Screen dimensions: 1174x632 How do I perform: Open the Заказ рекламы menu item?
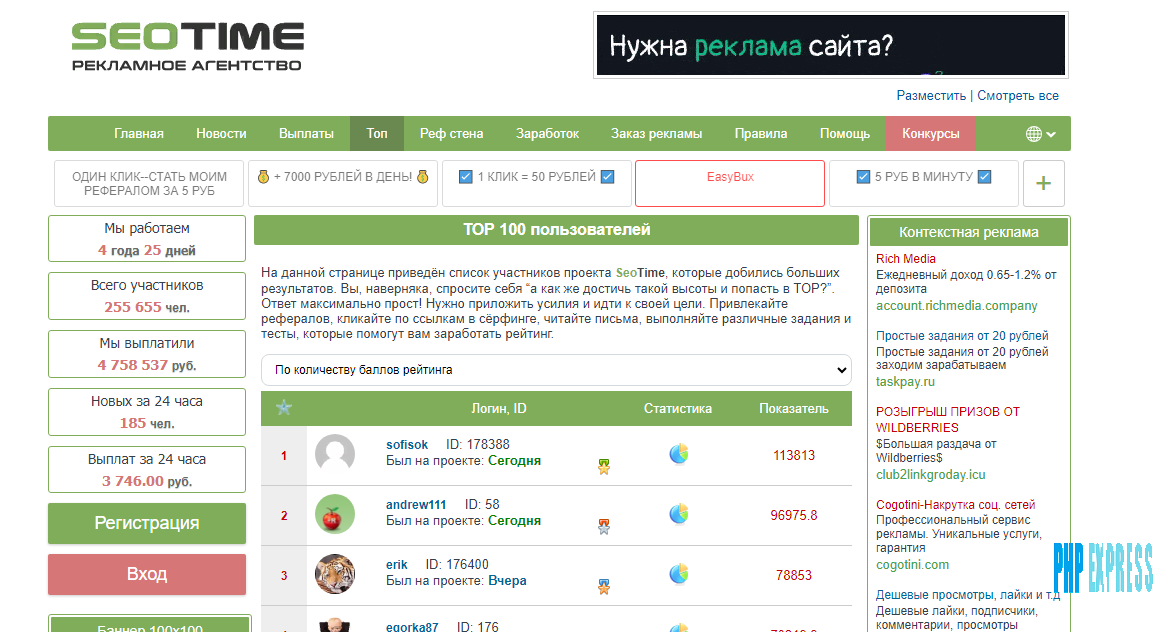[657, 134]
